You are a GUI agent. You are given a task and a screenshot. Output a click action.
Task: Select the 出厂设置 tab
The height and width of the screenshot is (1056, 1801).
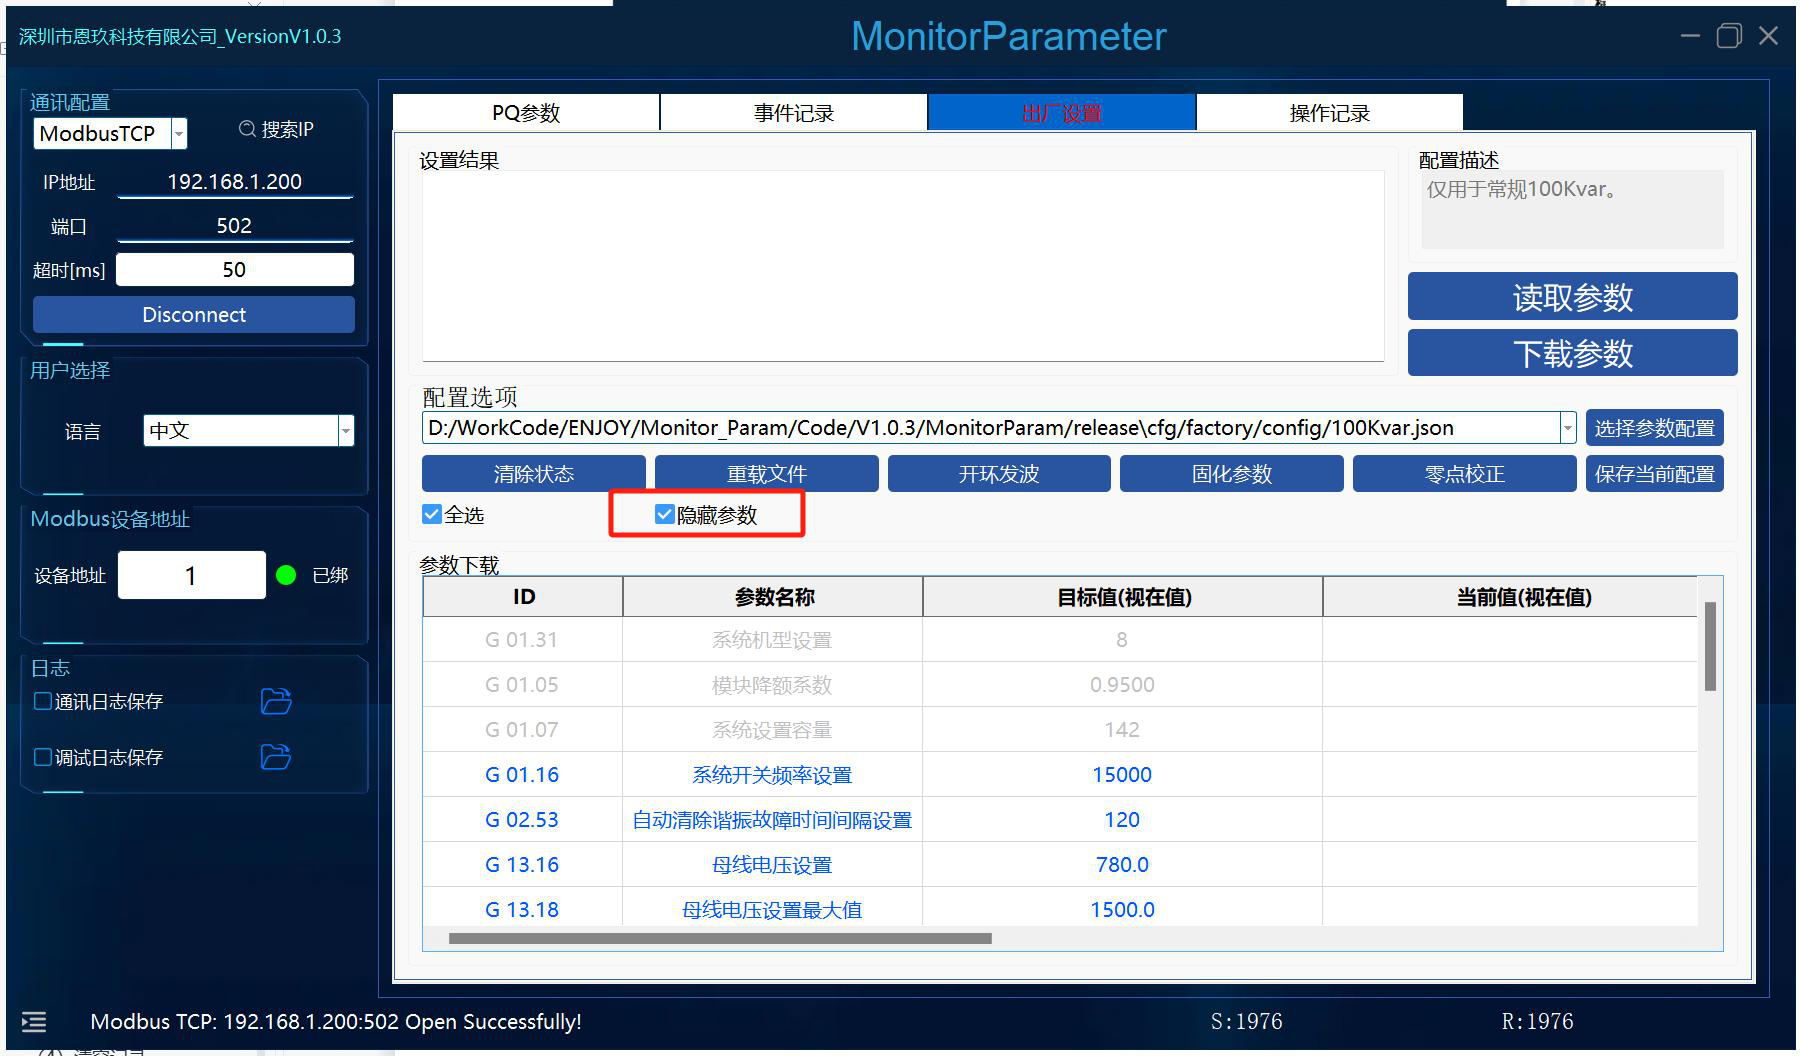1062,113
